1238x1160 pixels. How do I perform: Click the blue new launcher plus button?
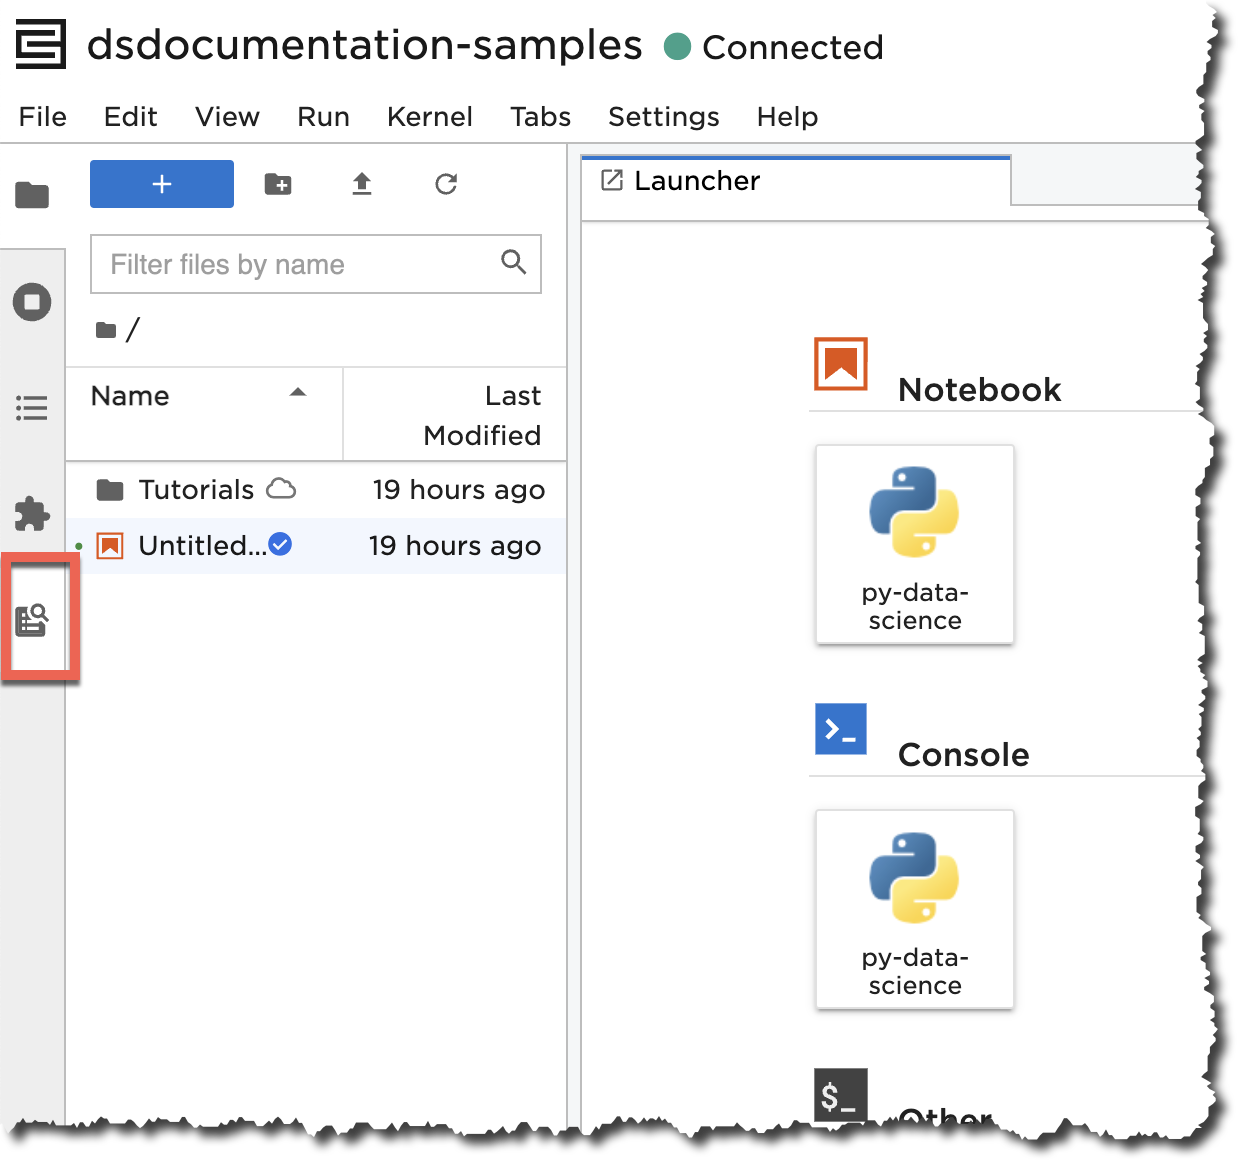(x=162, y=184)
